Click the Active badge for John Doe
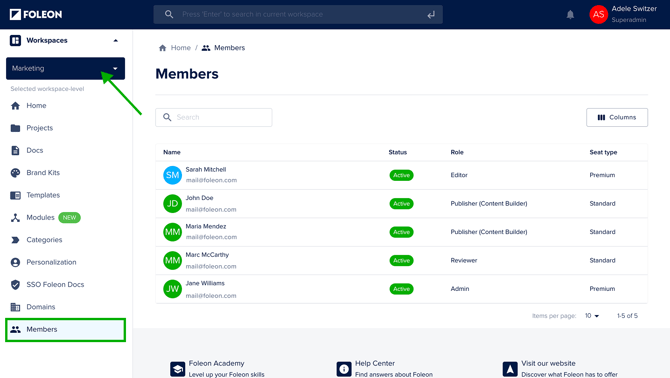 point(401,204)
